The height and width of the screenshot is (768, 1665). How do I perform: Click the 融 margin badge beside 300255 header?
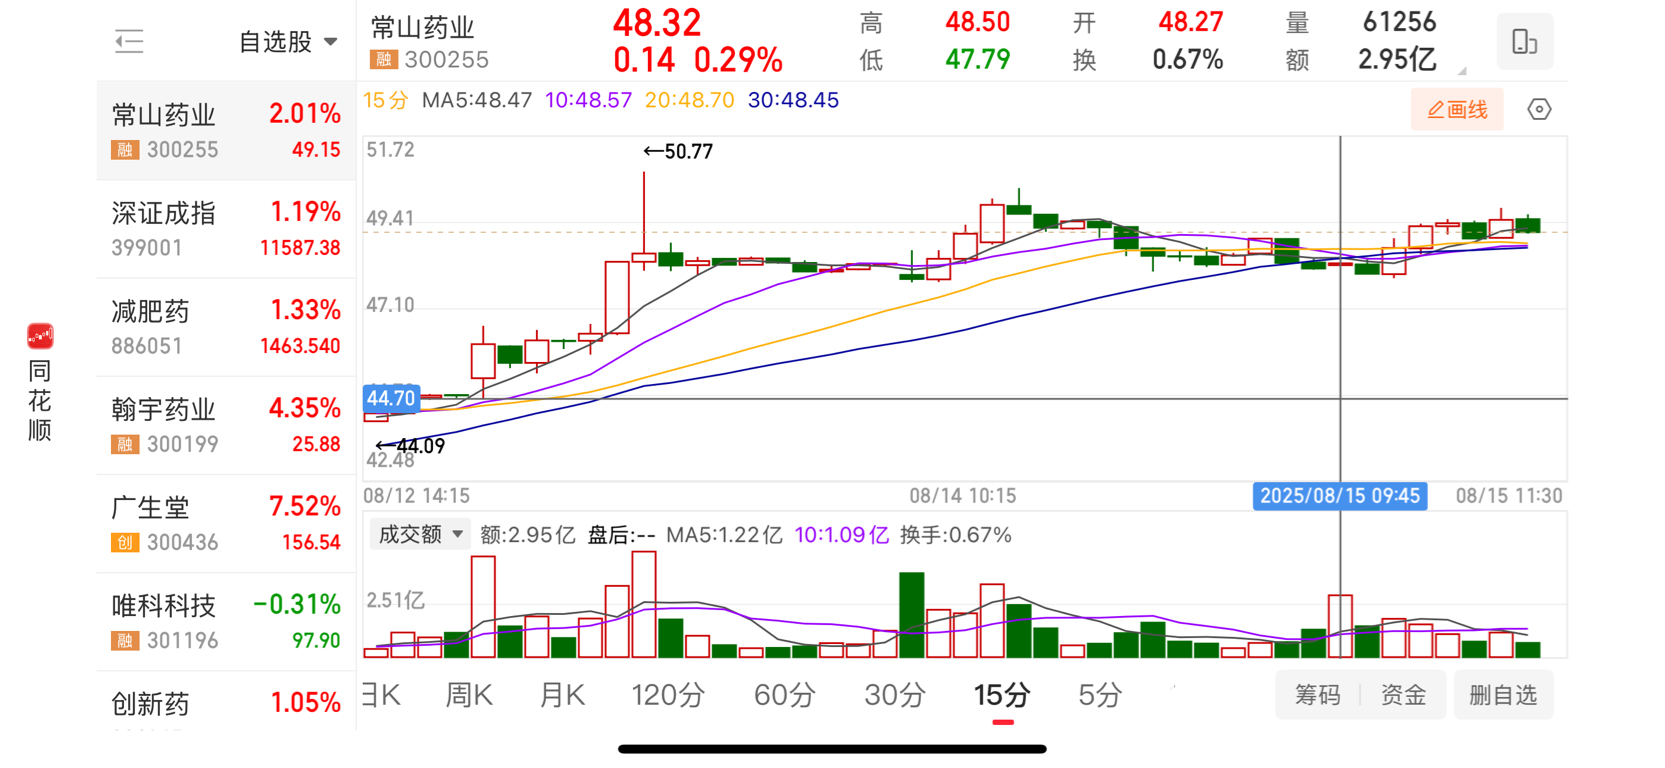[x=384, y=60]
